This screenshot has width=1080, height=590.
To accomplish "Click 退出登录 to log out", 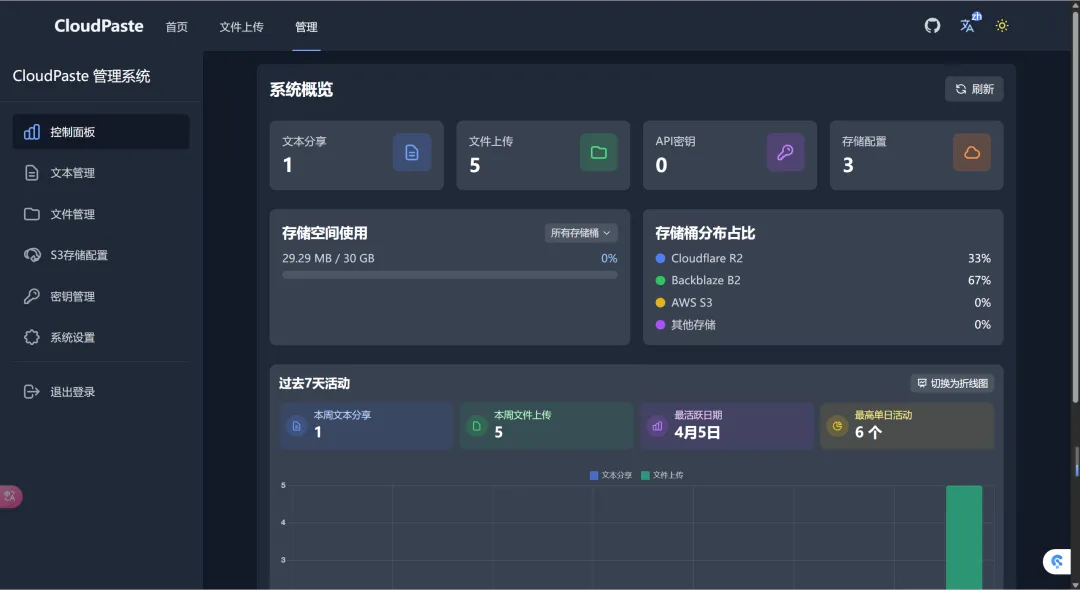I will coord(72,392).
